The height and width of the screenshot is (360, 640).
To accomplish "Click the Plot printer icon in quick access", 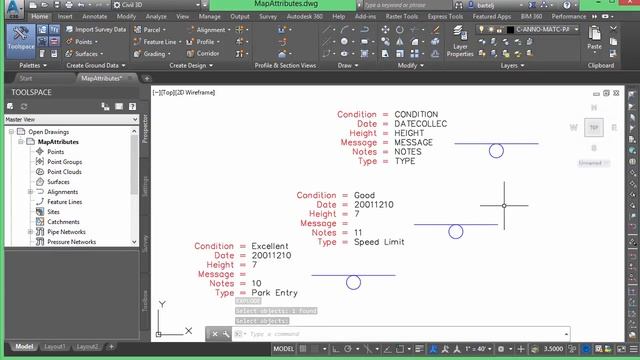I will [x=69, y=5].
